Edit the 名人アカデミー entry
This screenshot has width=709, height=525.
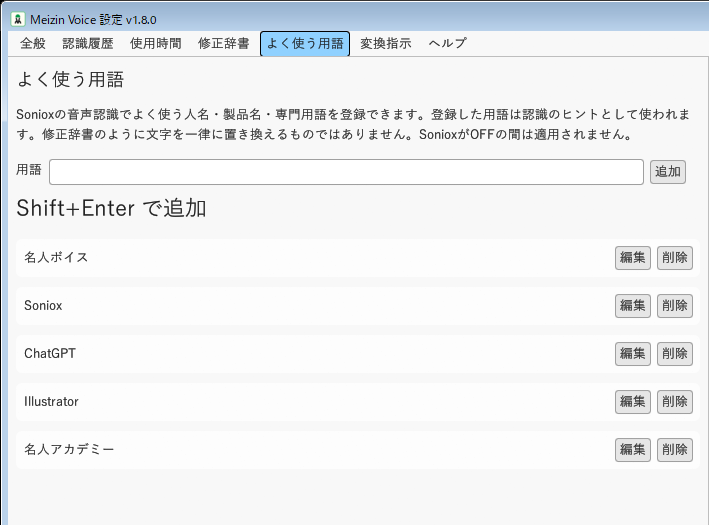(x=633, y=449)
